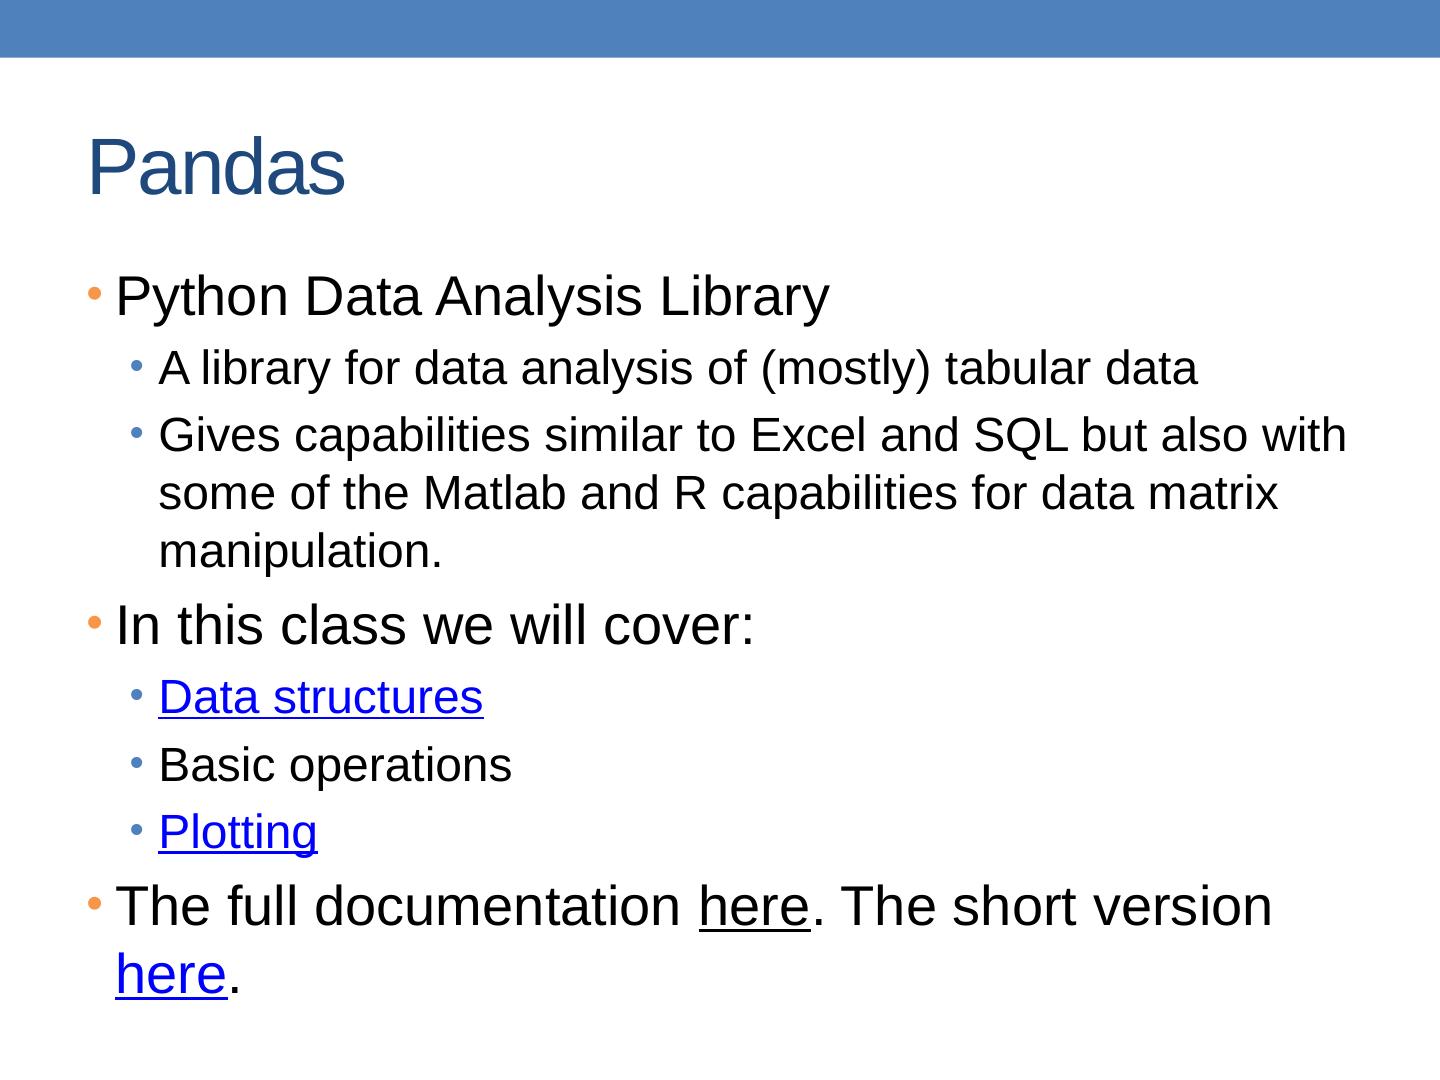Click 'here' link after 'full documentation'

pyautogui.click(x=753, y=908)
